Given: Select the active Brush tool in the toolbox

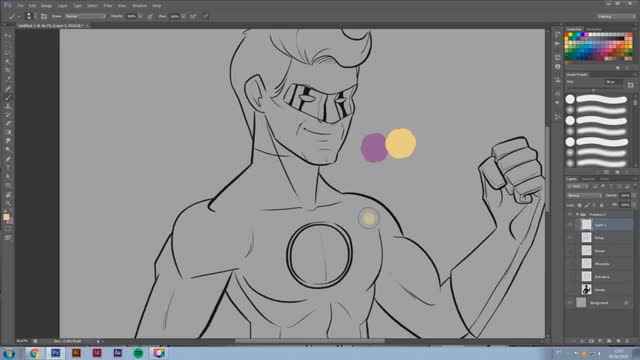Looking at the screenshot, I should coord(8,98).
